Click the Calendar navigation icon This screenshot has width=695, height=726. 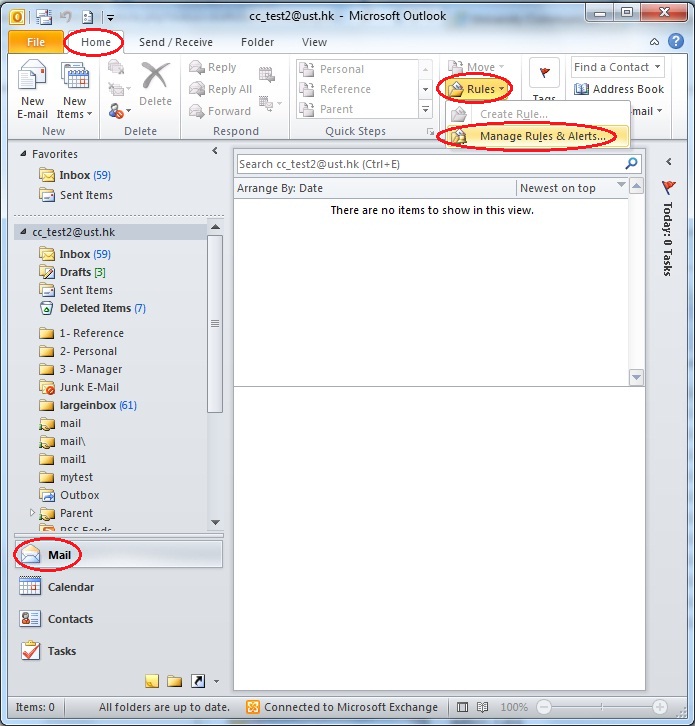point(31,587)
